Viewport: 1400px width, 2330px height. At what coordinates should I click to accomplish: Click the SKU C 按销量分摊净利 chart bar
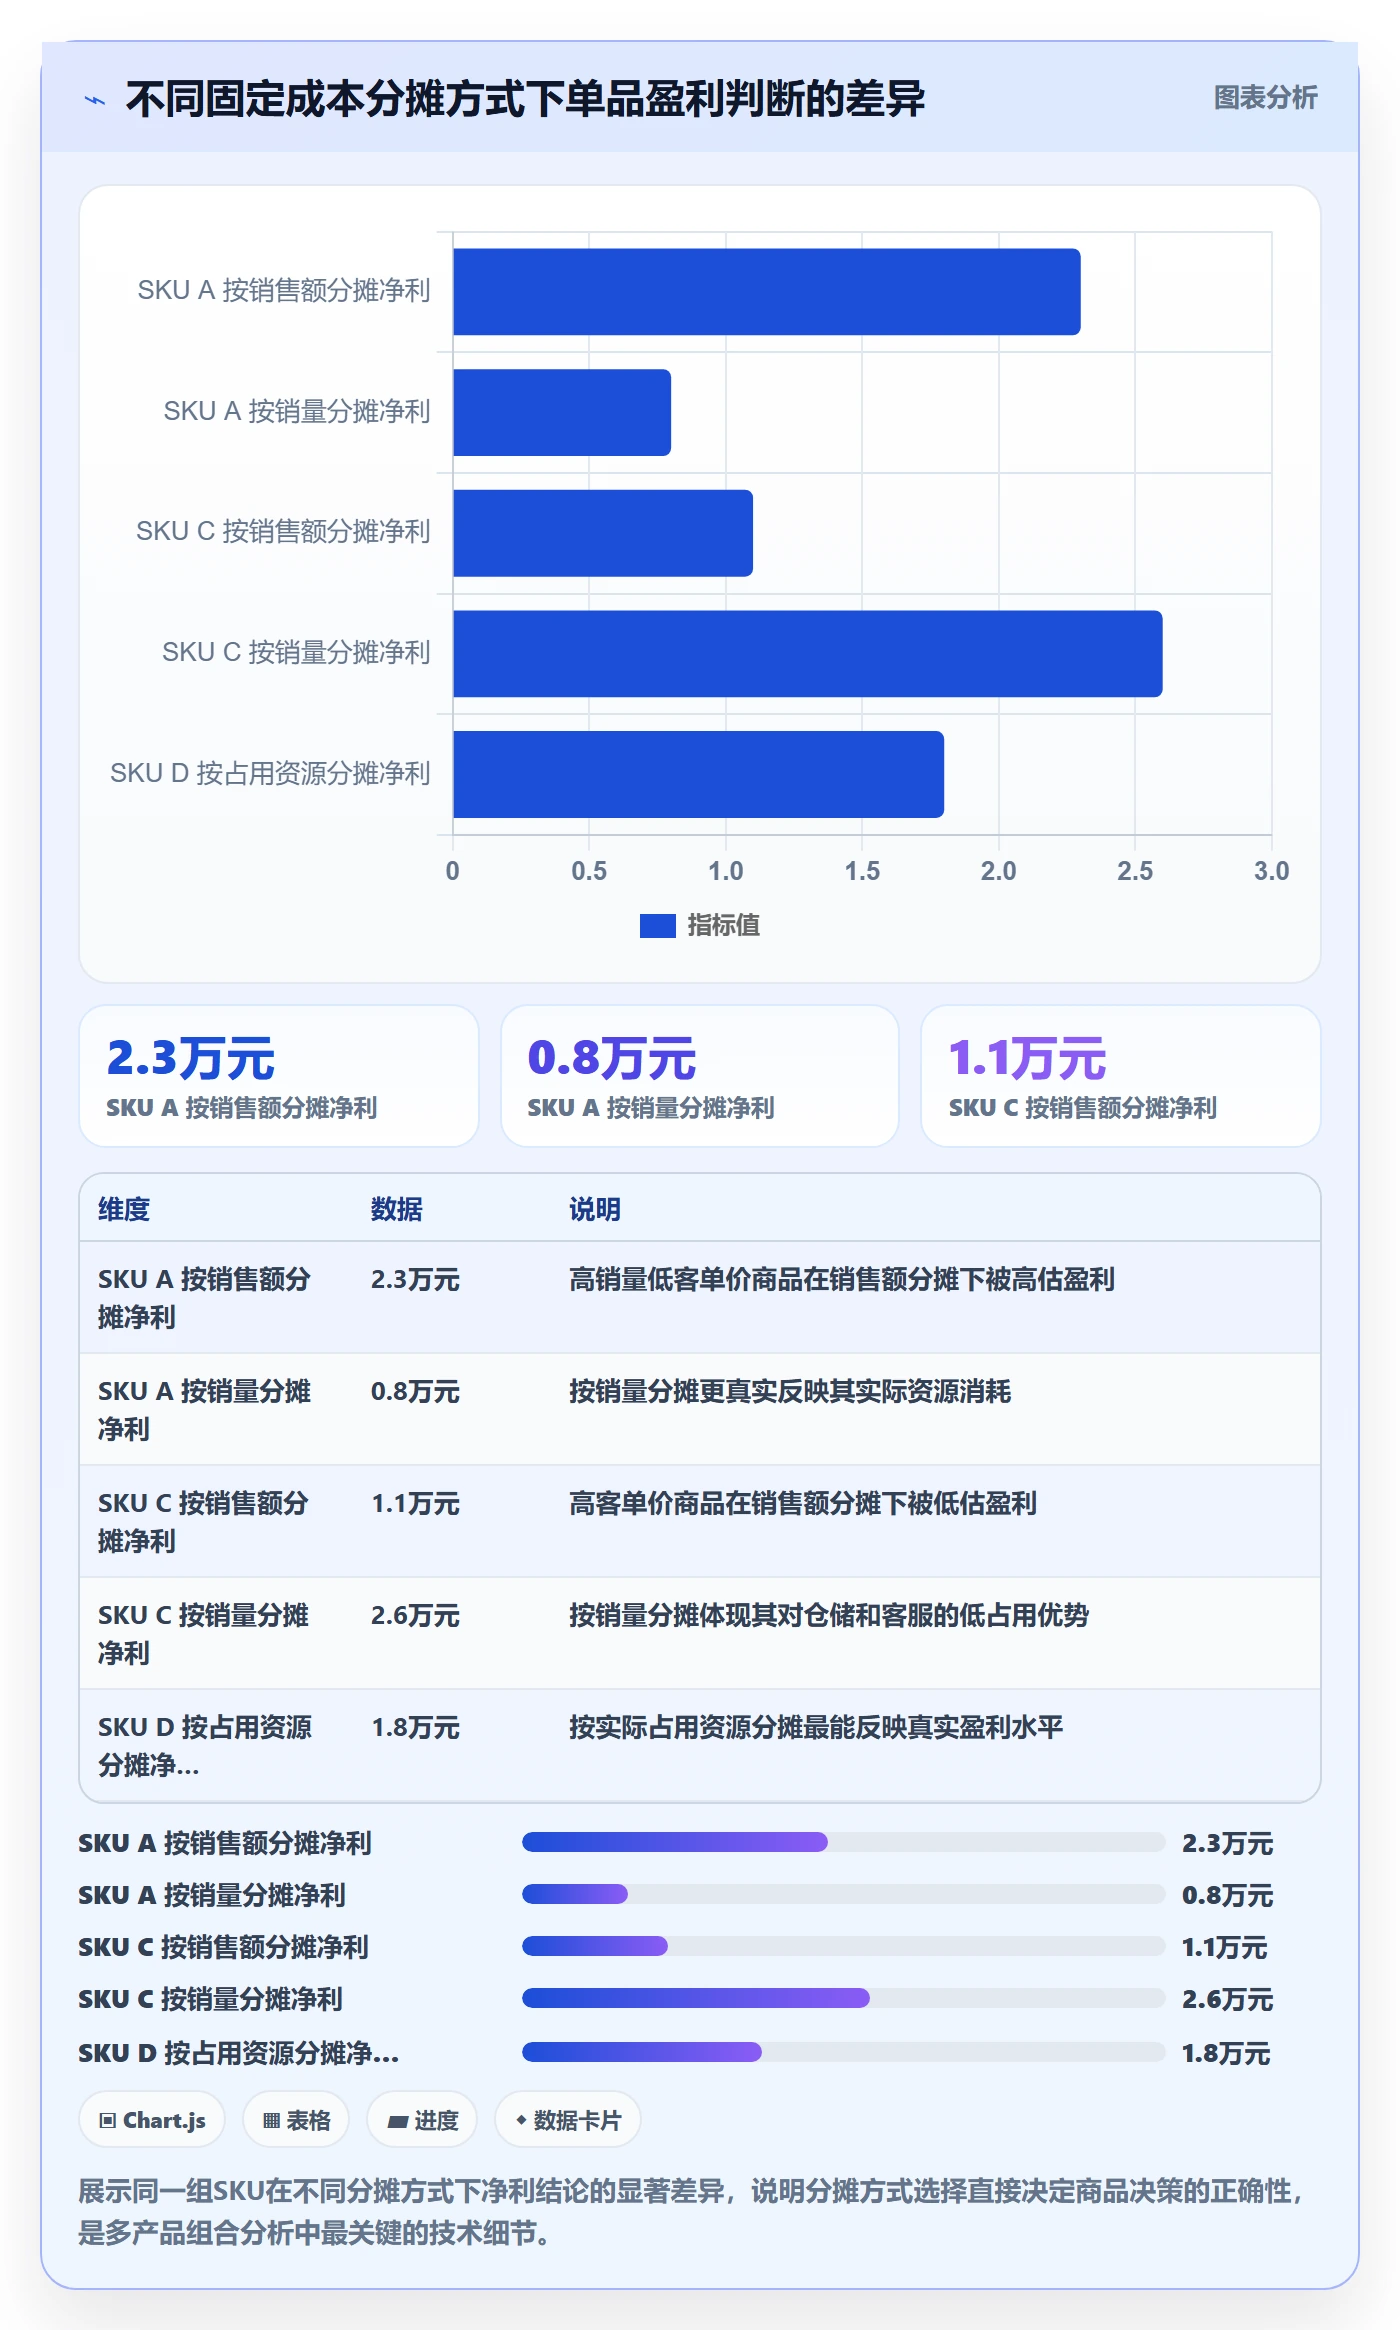(x=807, y=654)
